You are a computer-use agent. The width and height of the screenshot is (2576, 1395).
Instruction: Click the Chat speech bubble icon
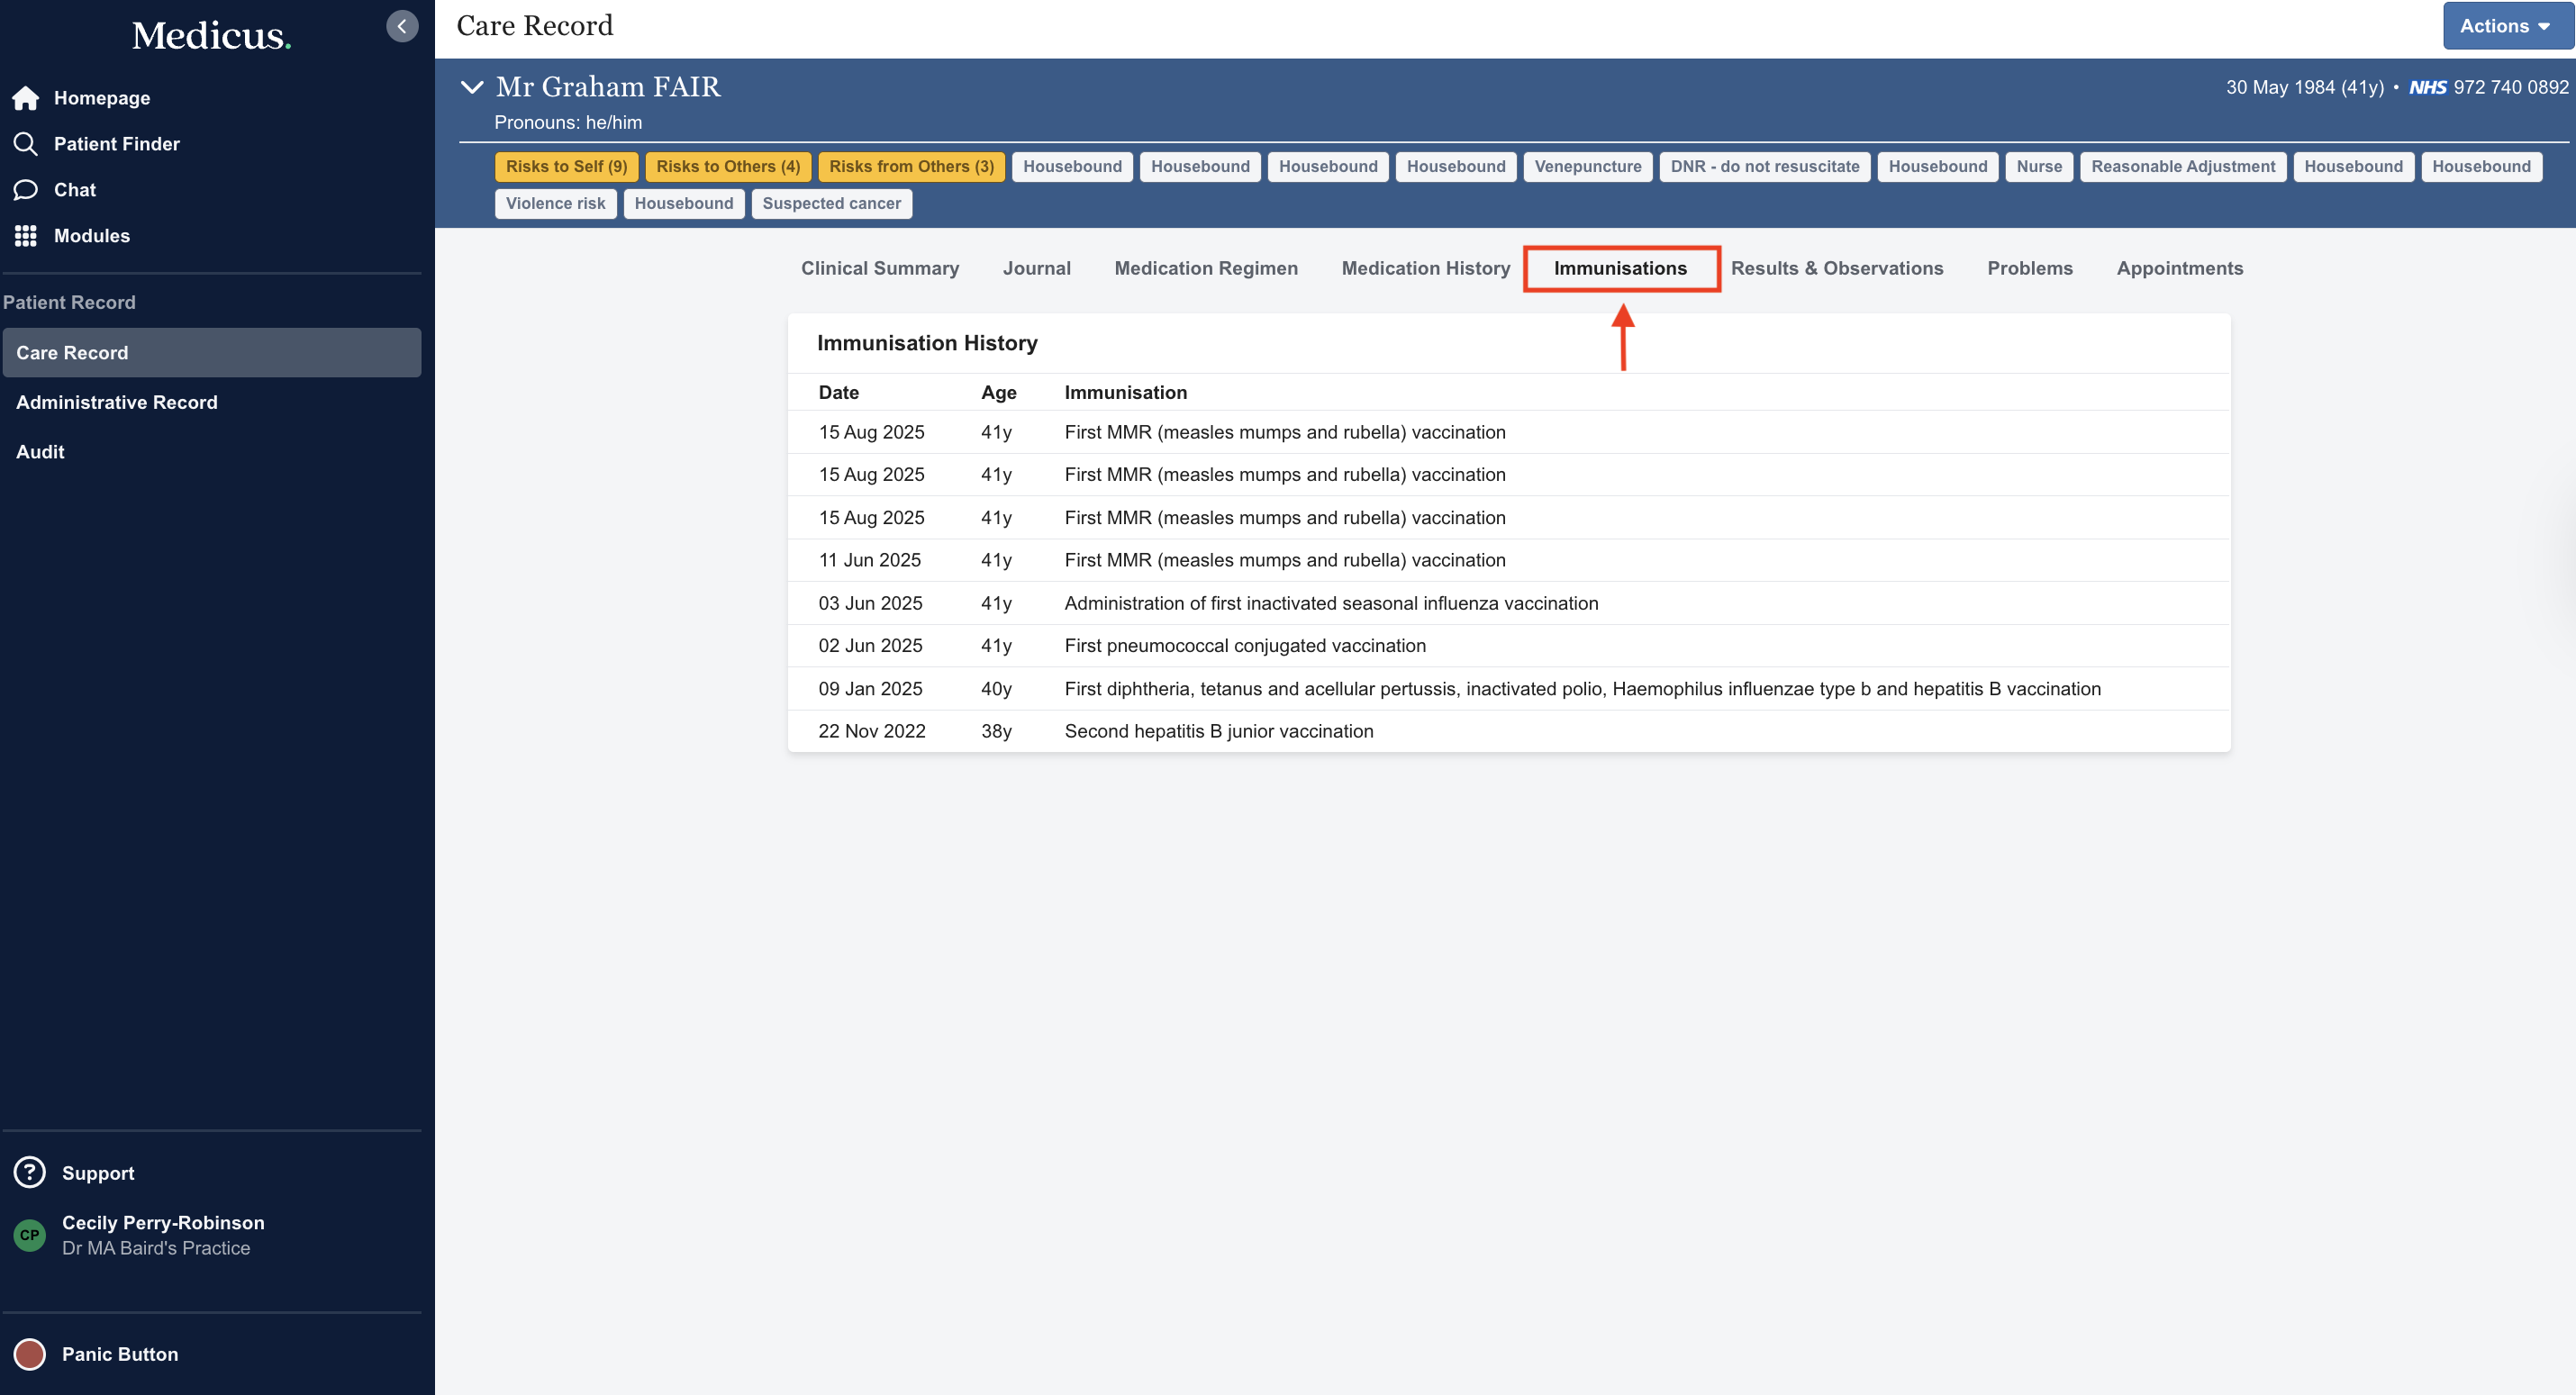[x=26, y=190]
